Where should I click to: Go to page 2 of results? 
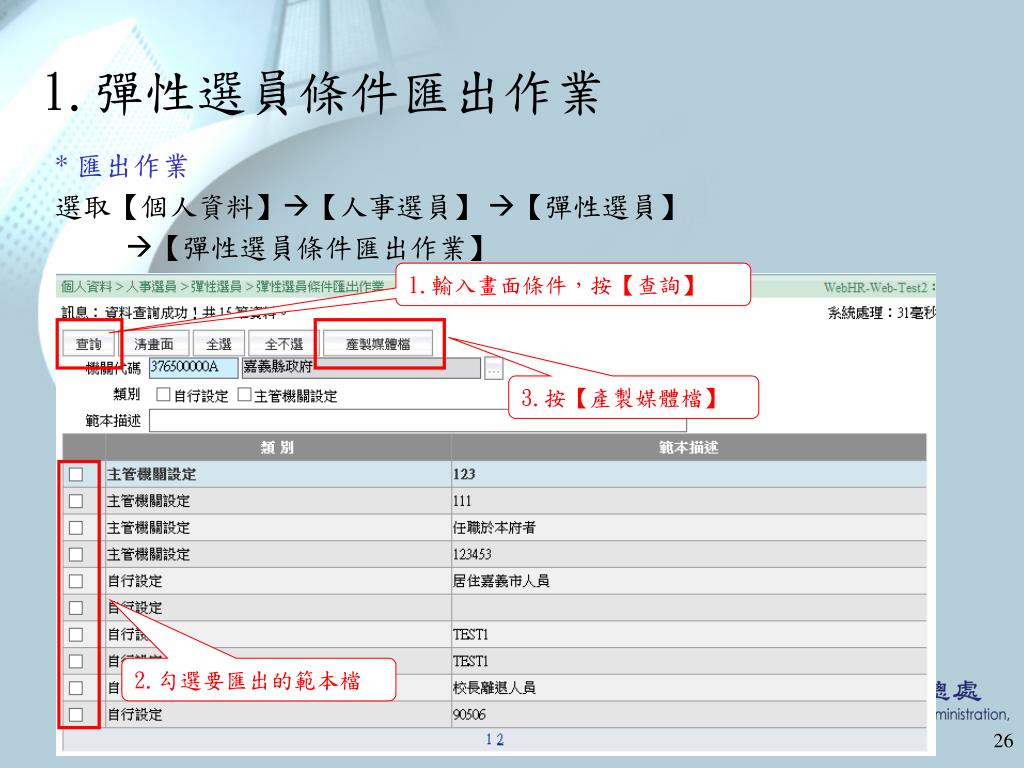(500, 739)
